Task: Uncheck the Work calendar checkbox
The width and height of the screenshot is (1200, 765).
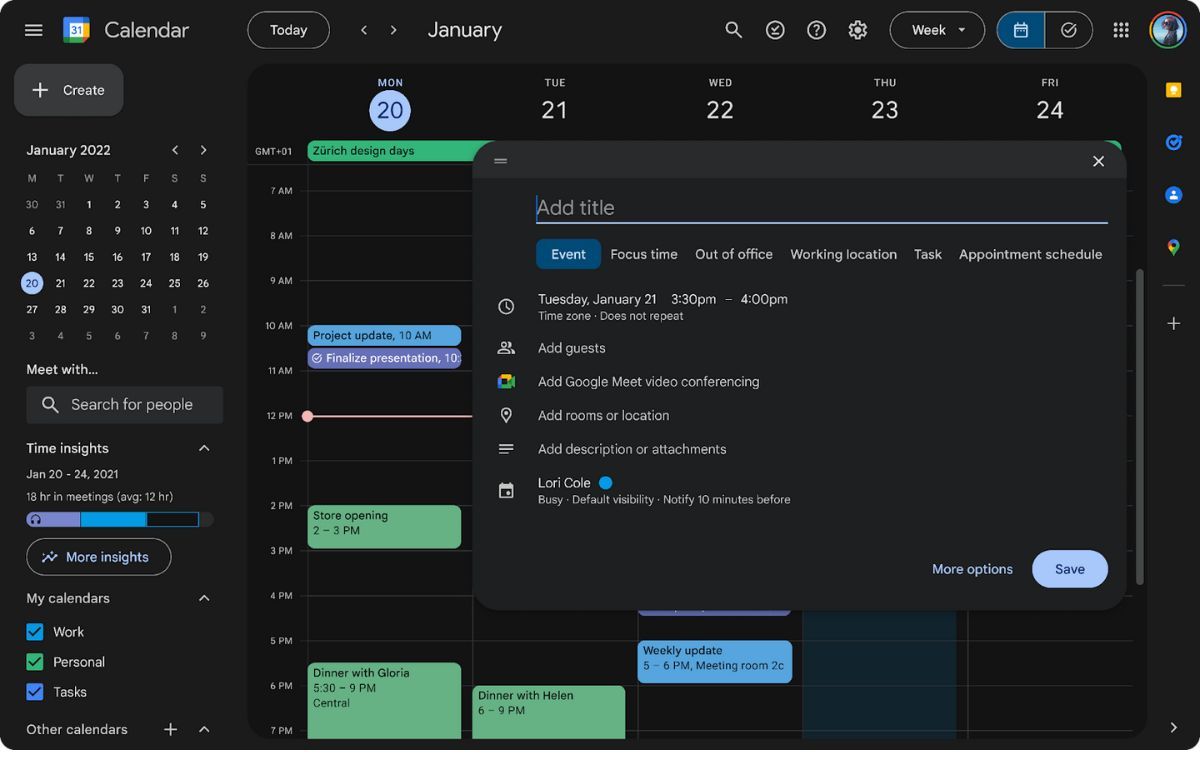Action: (x=35, y=632)
